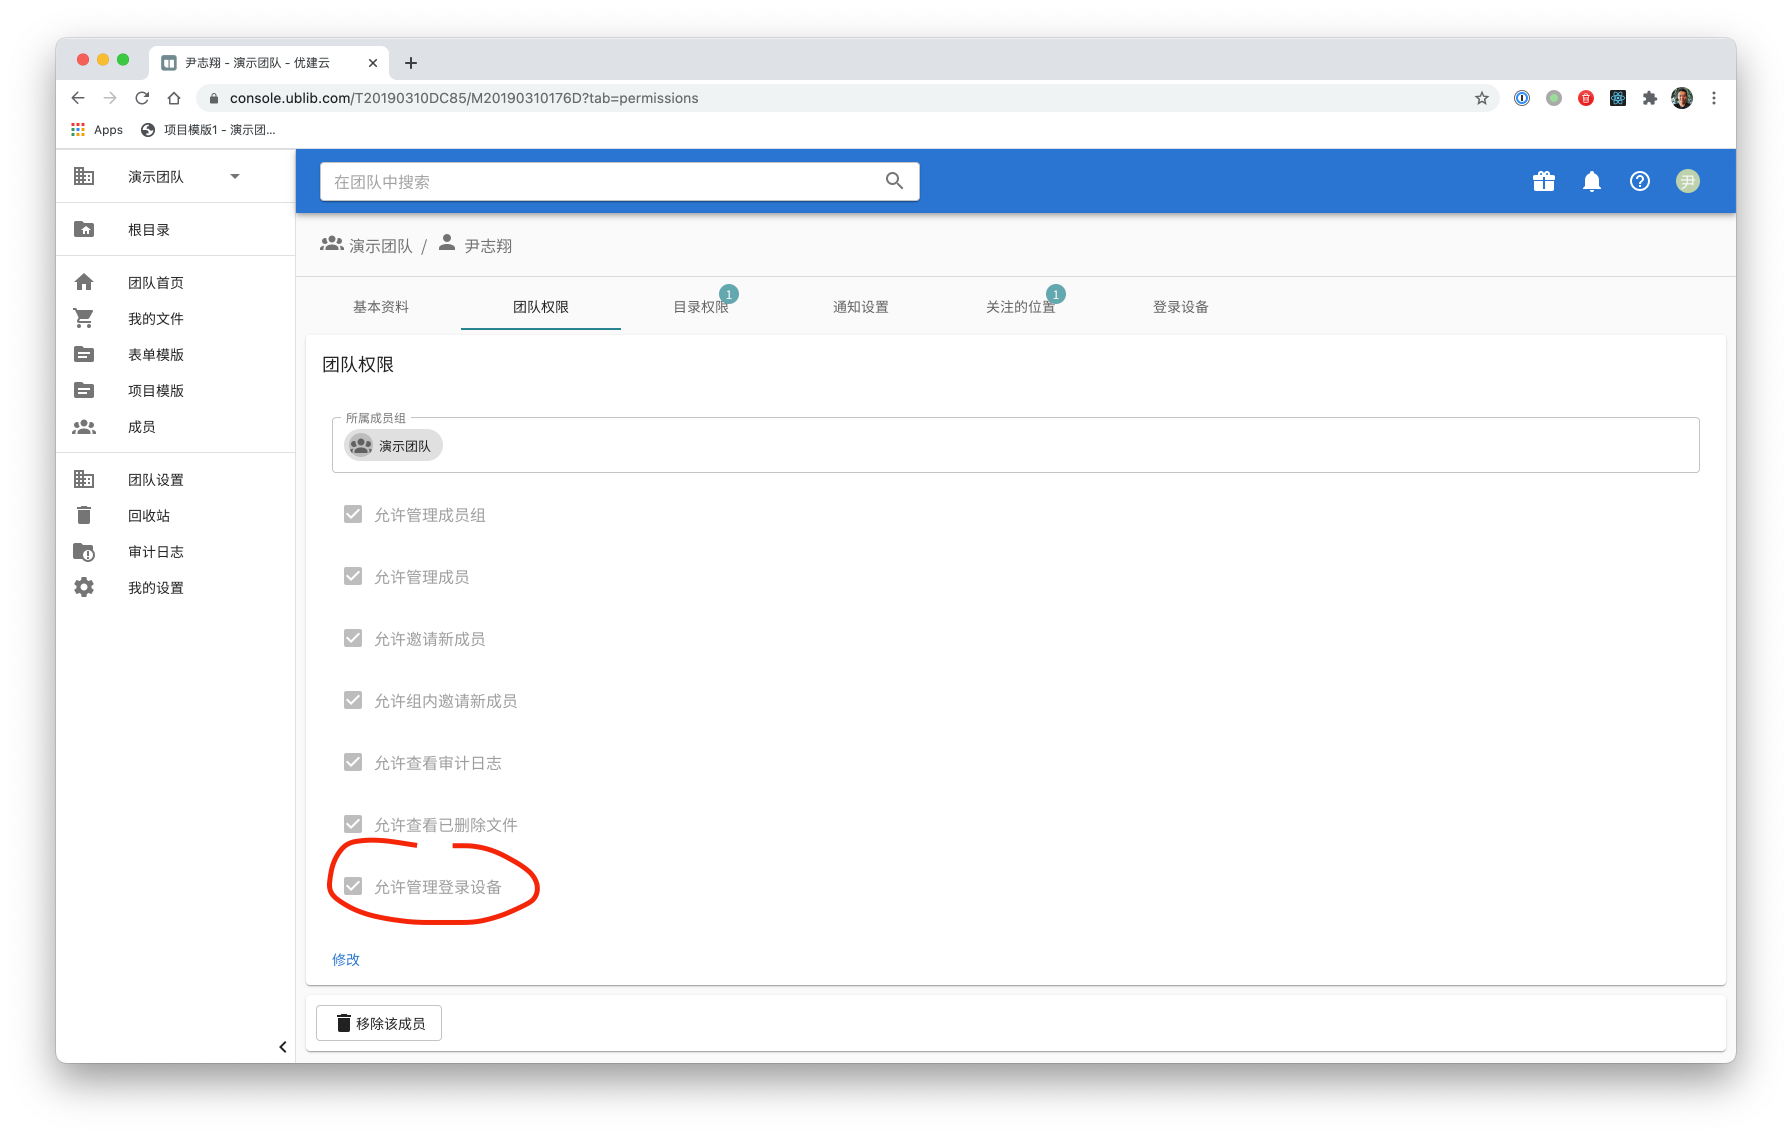
Task: Click the 在团队中搜索 search field
Action: point(600,182)
